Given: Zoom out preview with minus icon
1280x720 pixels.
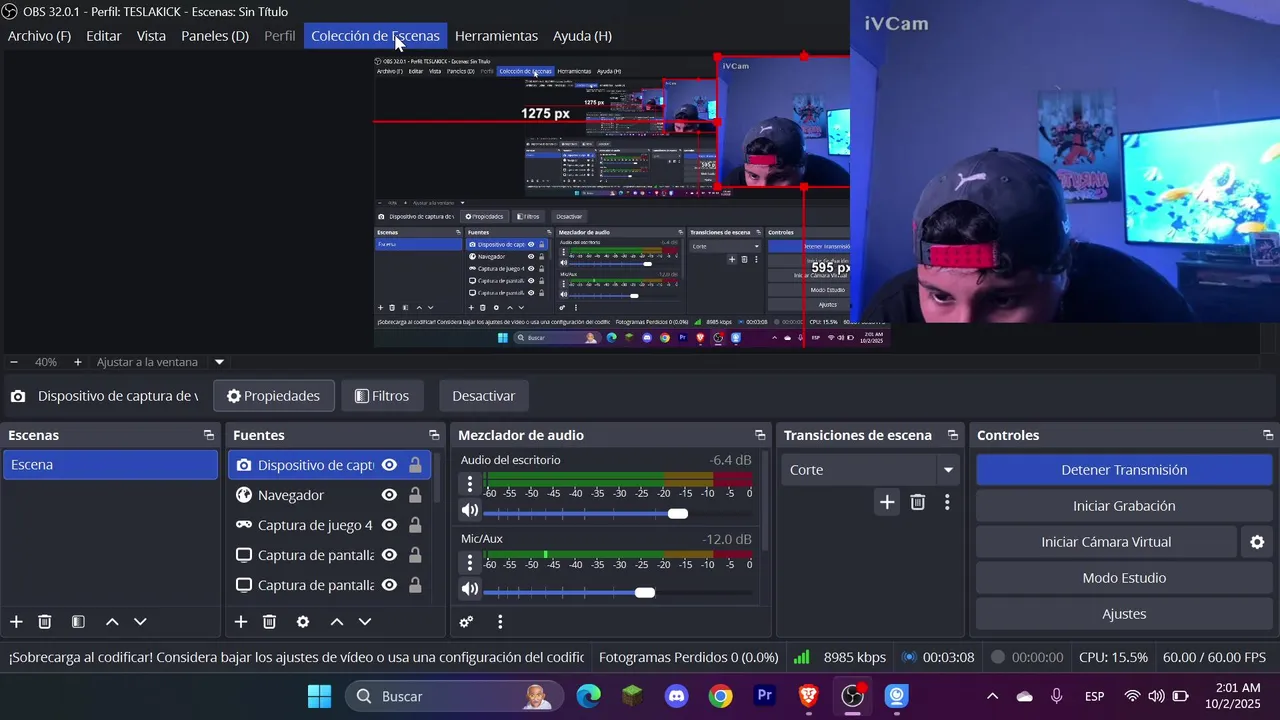Looking at the screenshot, I should pyautogui.click(x=14, y=362).
